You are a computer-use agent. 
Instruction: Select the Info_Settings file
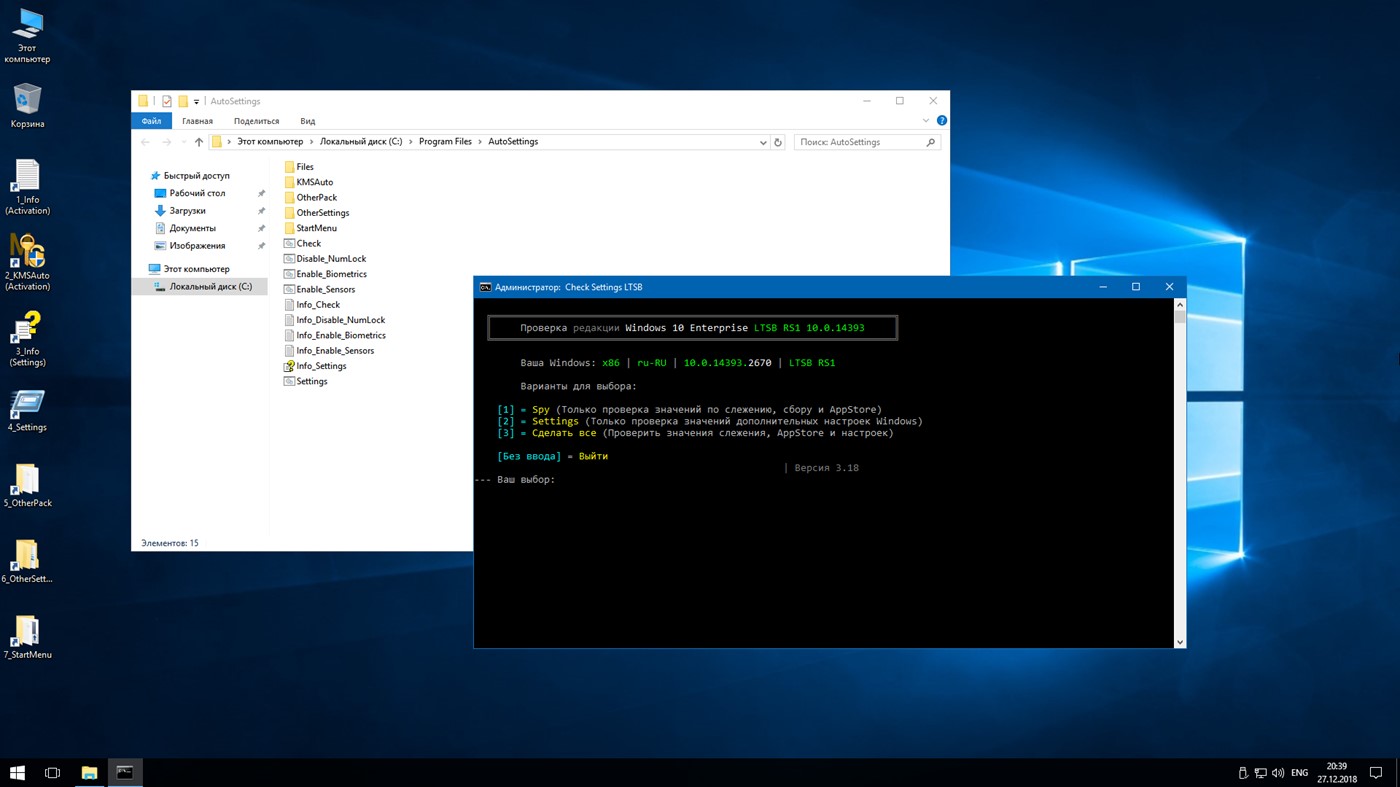[x=315, y=366]
